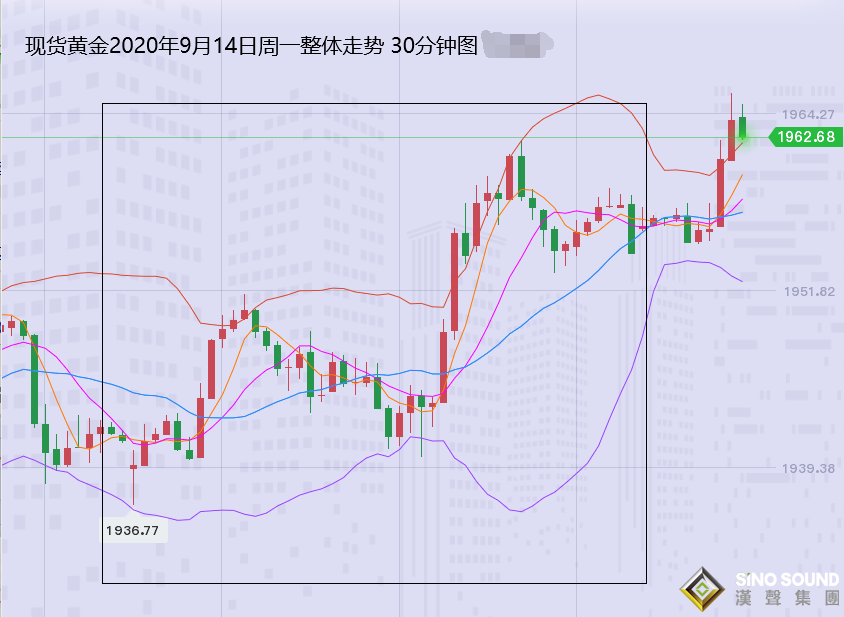
Task: Click the 1964.27 price axis label
Action: [808, 114]
